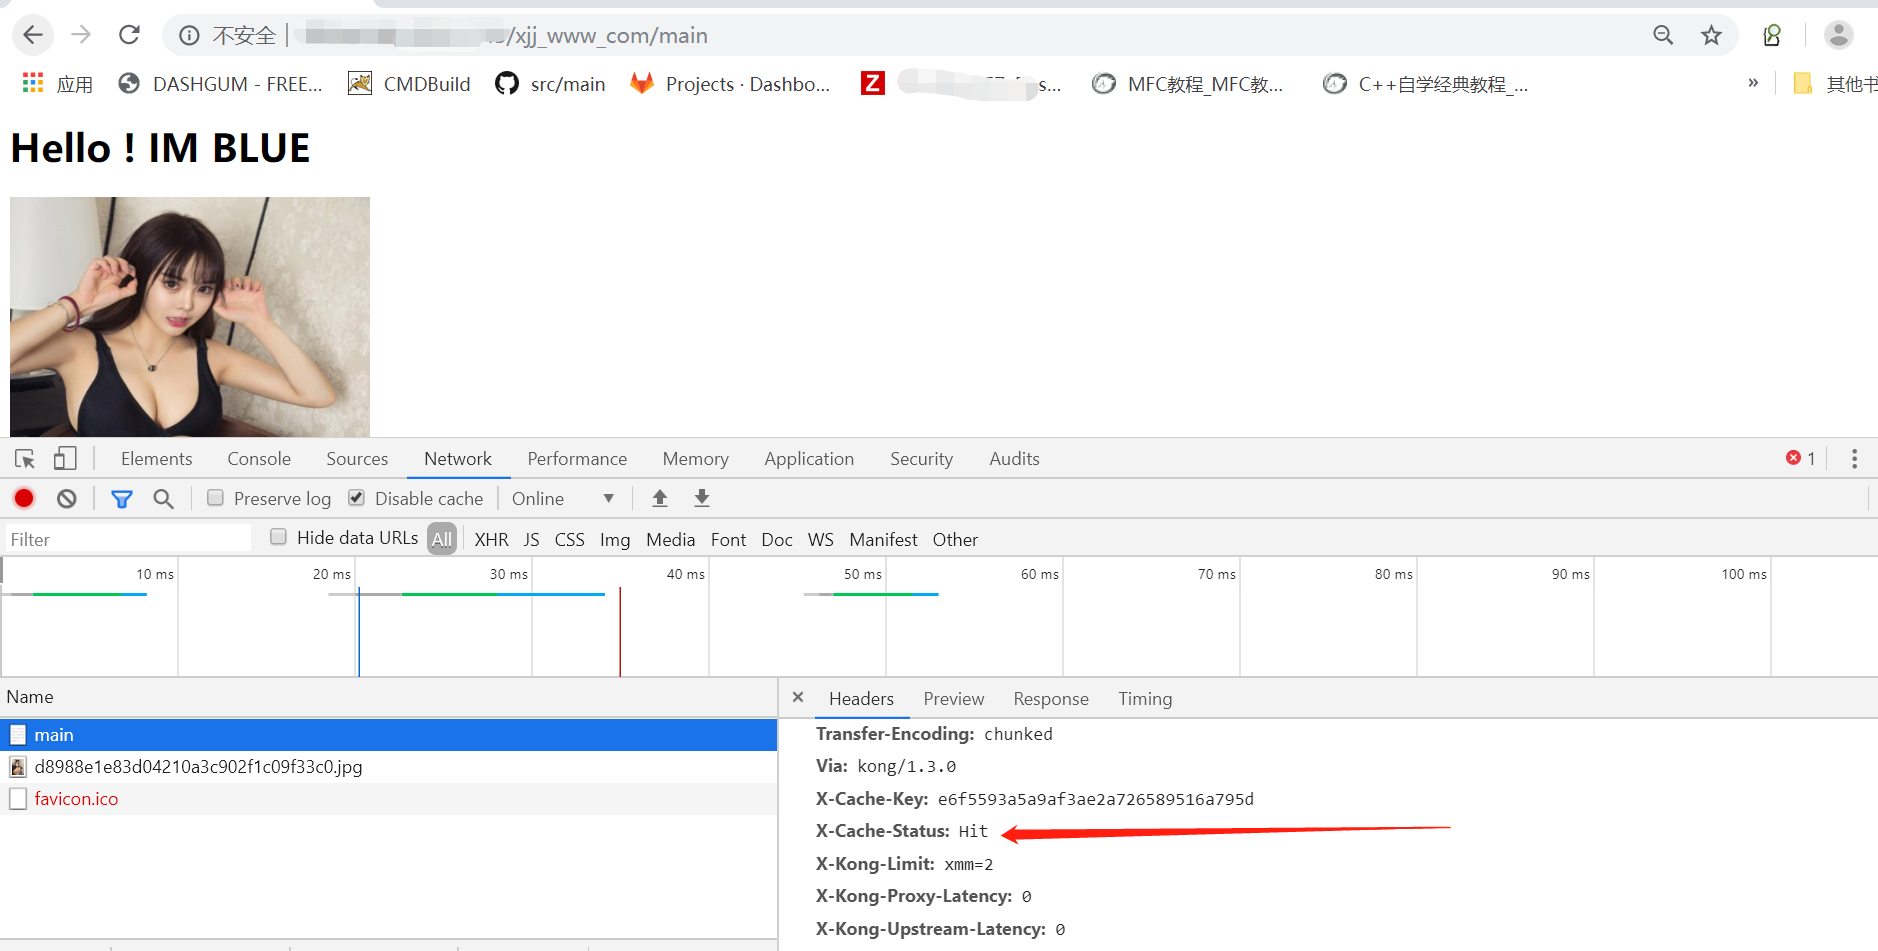This screenshot has height=951, width=1878.
Task: Filter requests to show only Img
Action: (614, 539)
